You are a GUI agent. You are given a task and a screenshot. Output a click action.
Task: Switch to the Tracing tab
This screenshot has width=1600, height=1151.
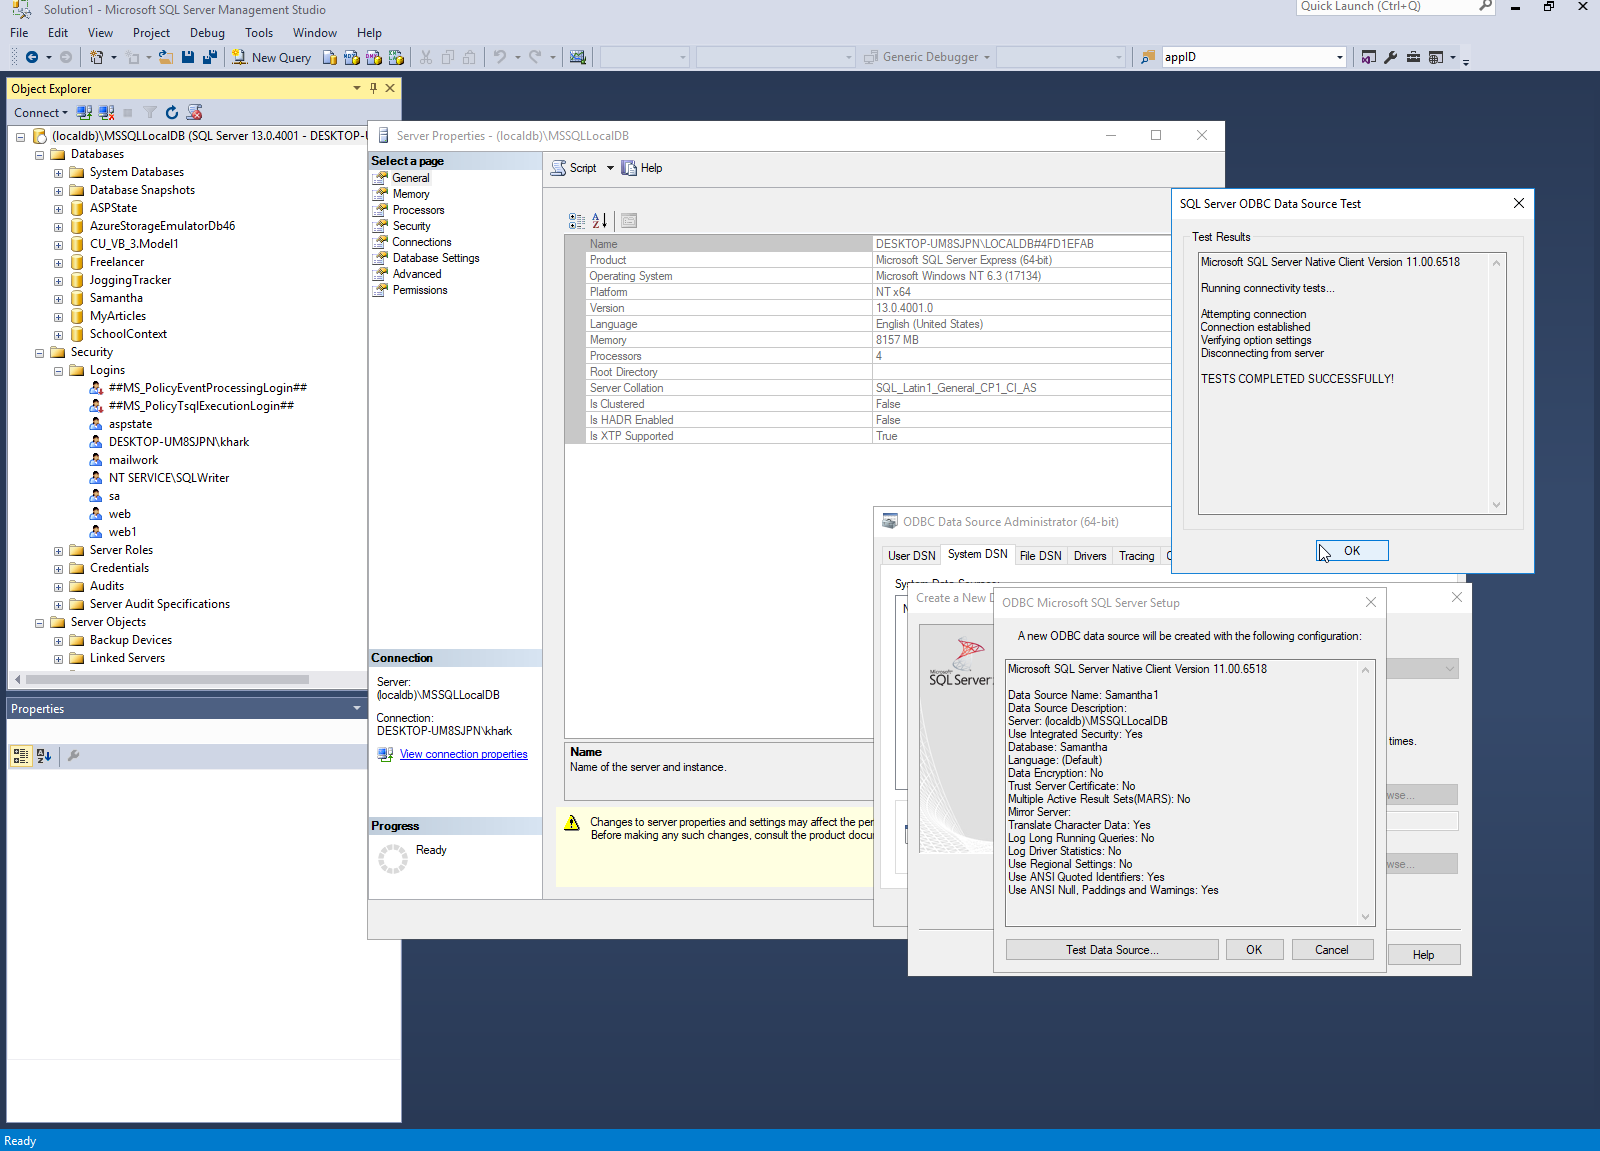click(x=1137, y=556)
